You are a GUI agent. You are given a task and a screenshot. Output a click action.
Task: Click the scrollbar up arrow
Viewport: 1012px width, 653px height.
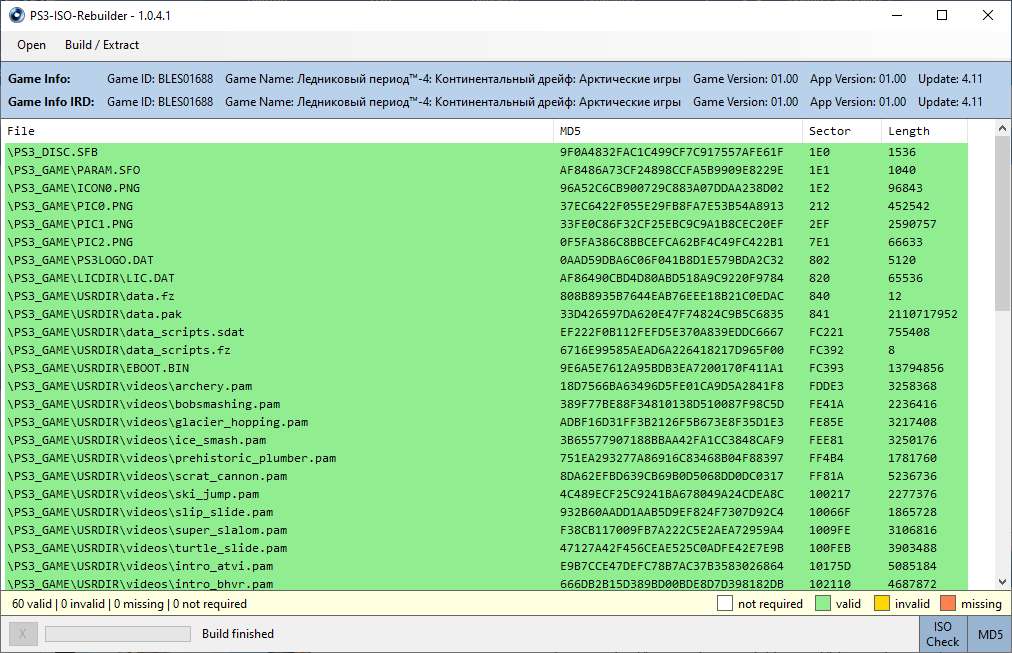tap(1003, 130)
